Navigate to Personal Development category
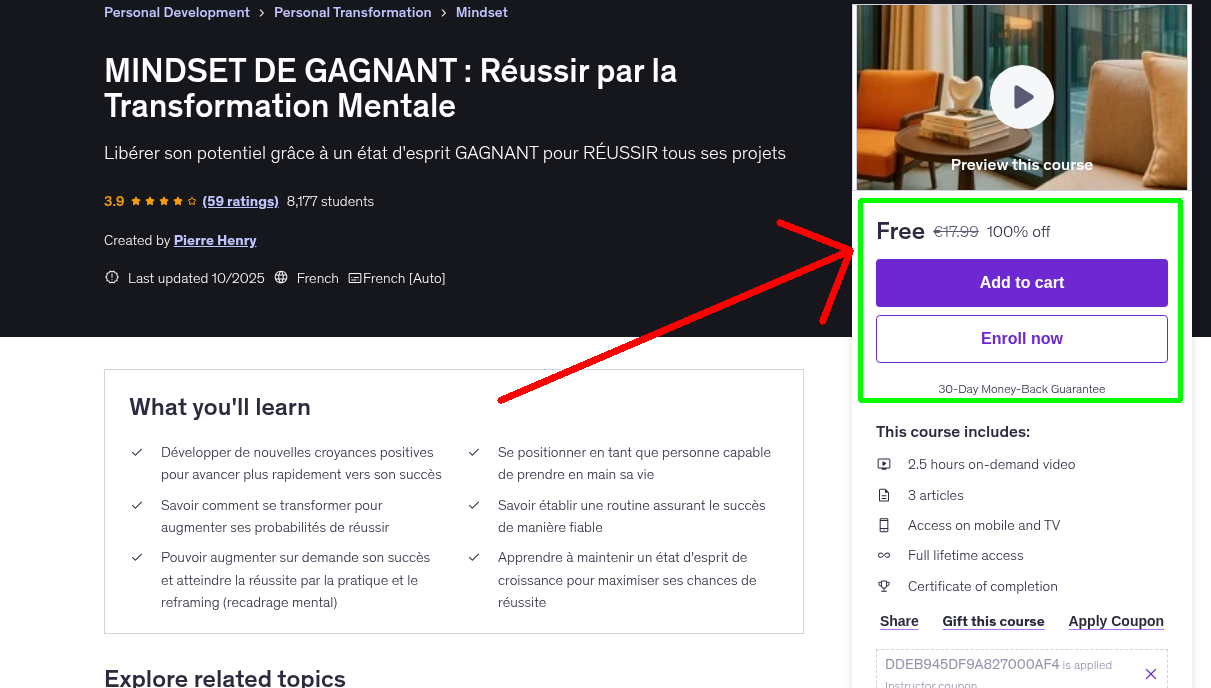Screen dimensions: 1211x688 pos(176,12)
